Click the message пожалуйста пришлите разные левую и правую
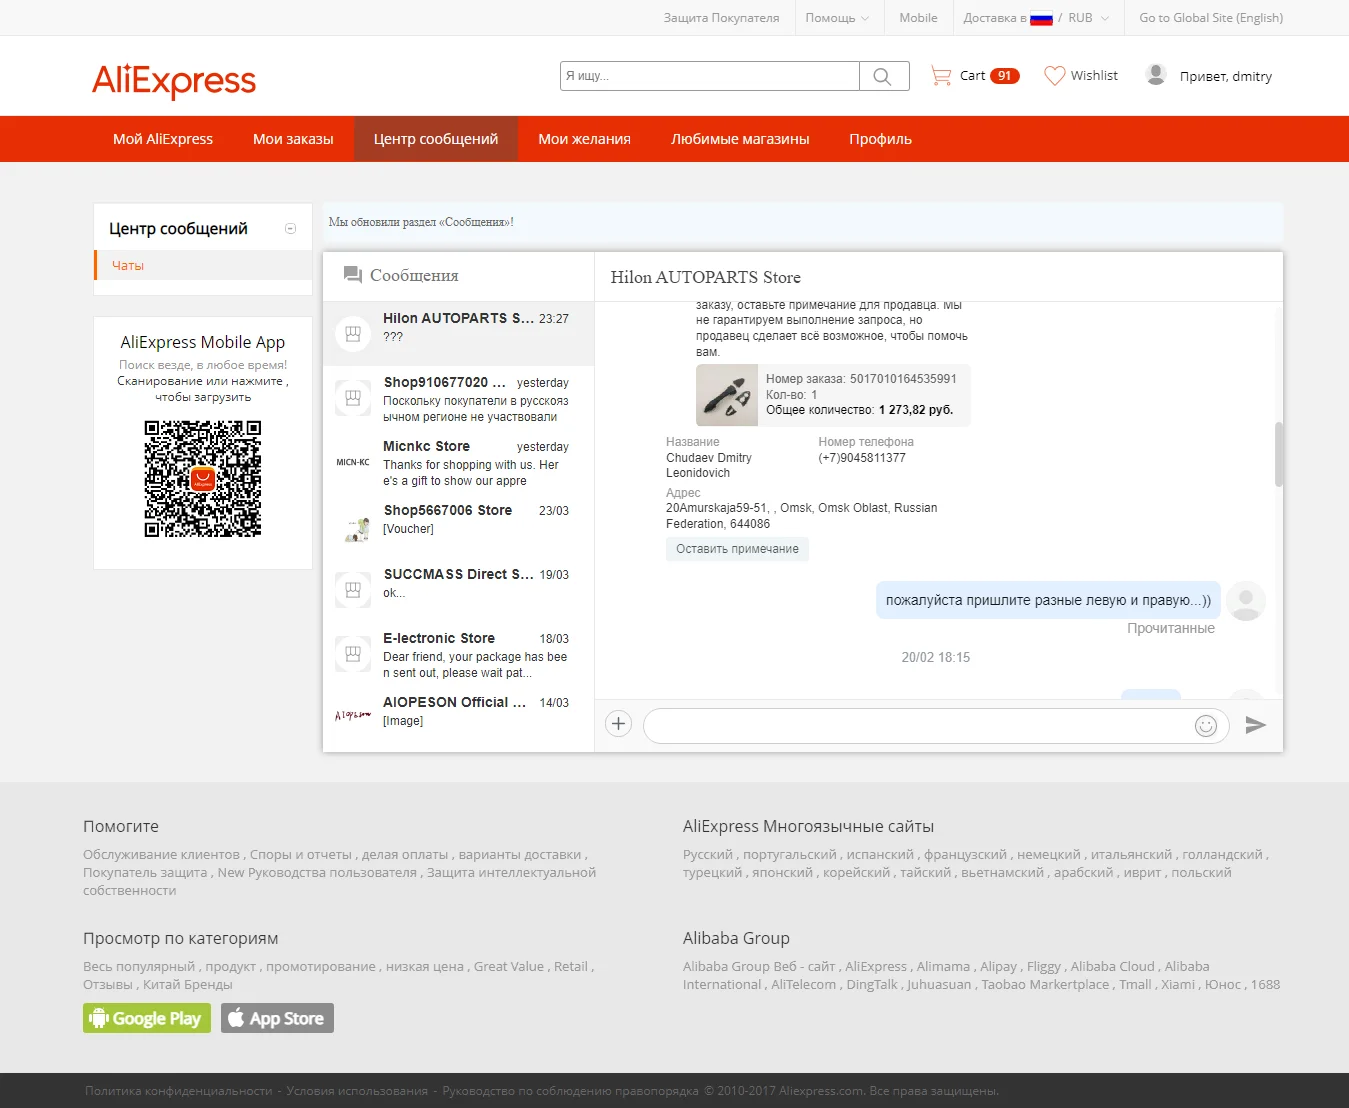Screen dimensions: 1349x1108 1048,600
